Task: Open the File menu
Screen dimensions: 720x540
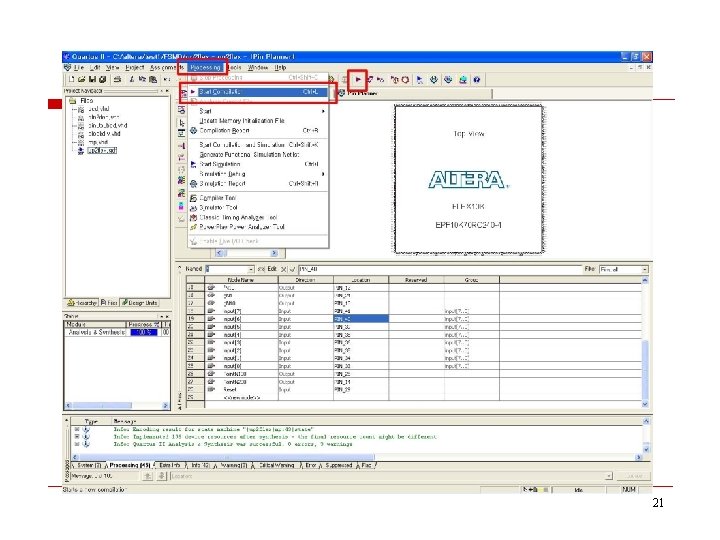Action: pyautogui.click(x=79, y=68)
